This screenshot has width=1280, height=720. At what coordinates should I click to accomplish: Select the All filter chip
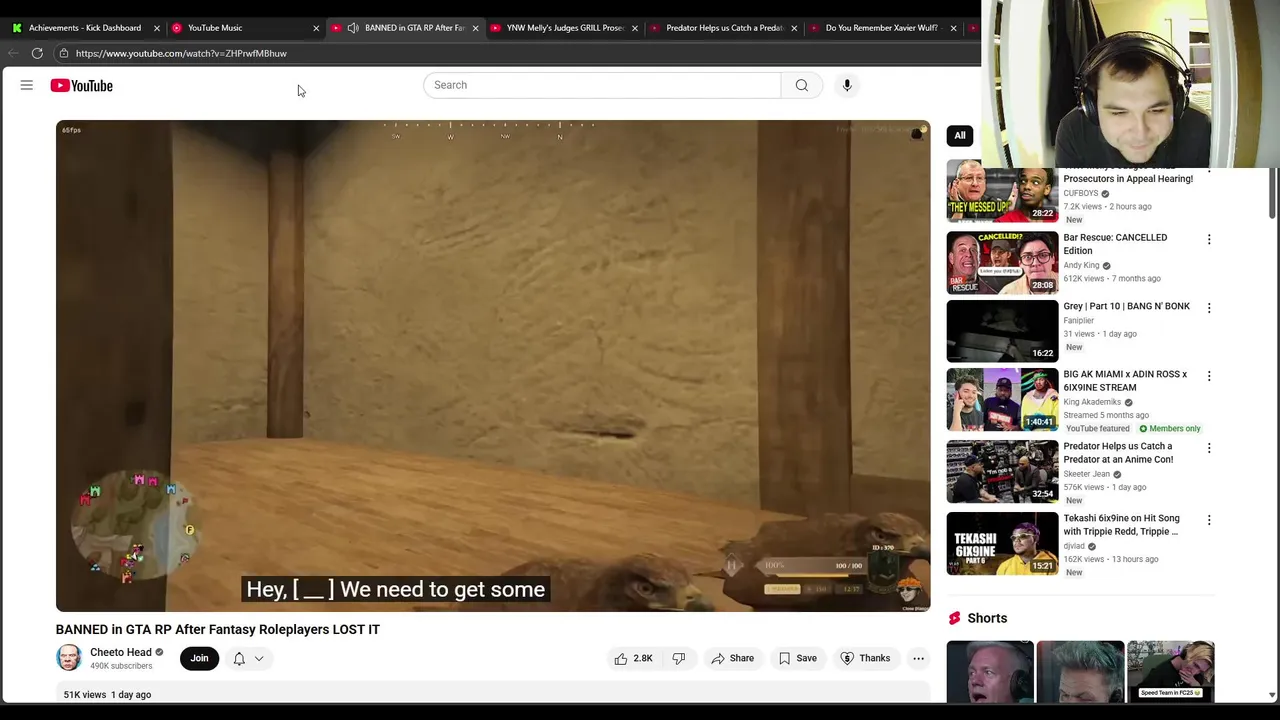click(x=960, y=135)
